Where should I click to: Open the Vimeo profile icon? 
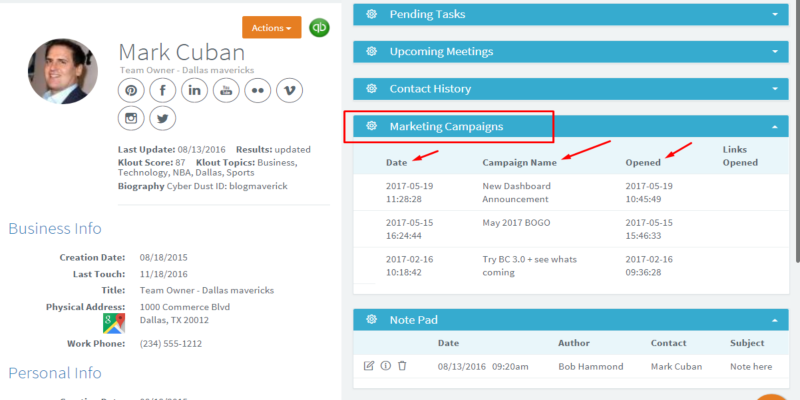pyautogui.click(x=289, y=91)
